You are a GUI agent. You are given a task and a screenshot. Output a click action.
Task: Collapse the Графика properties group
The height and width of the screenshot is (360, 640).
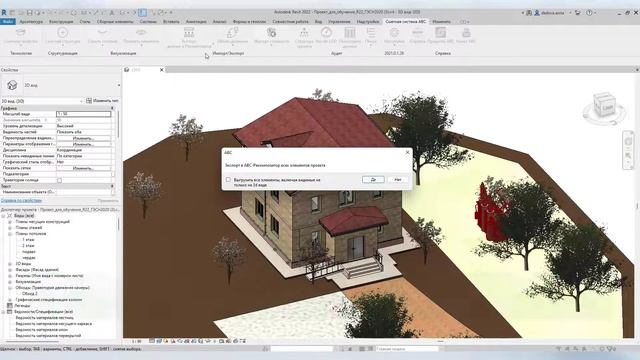tap(113, 108)
